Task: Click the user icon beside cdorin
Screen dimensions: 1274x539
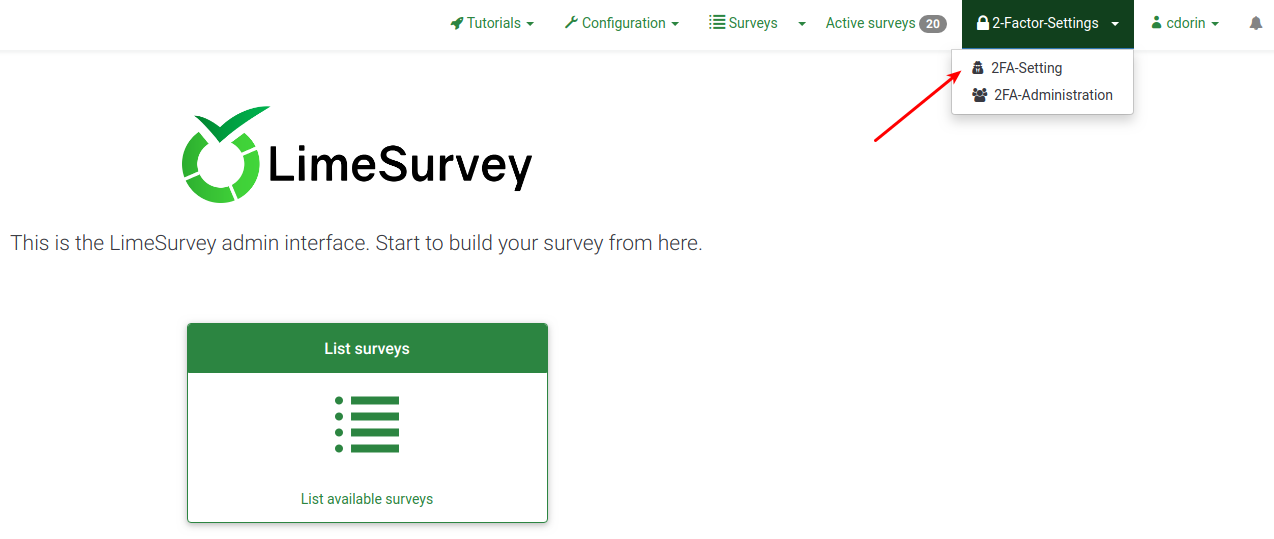Action: 1157,23
